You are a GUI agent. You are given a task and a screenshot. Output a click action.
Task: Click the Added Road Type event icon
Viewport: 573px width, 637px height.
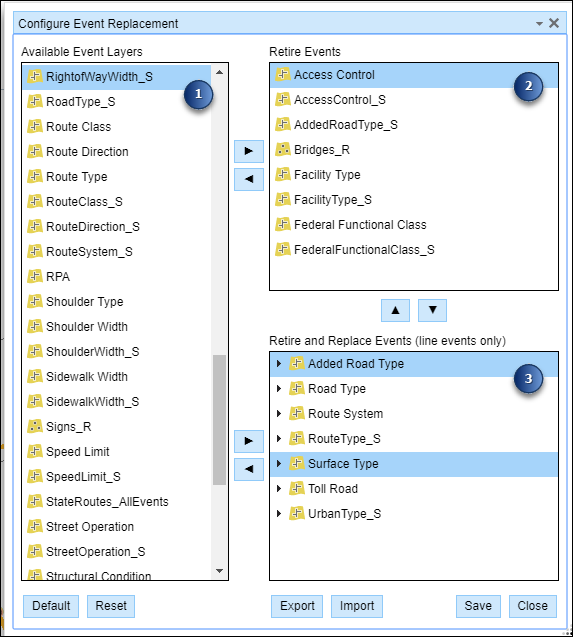[x=297, y=363]
